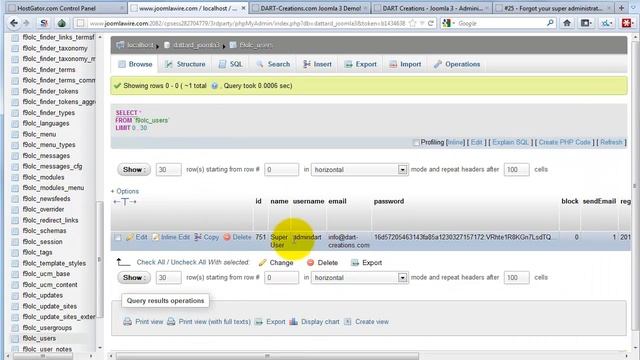
Task: Switch to the SQL tab
Action: point(231,64)
